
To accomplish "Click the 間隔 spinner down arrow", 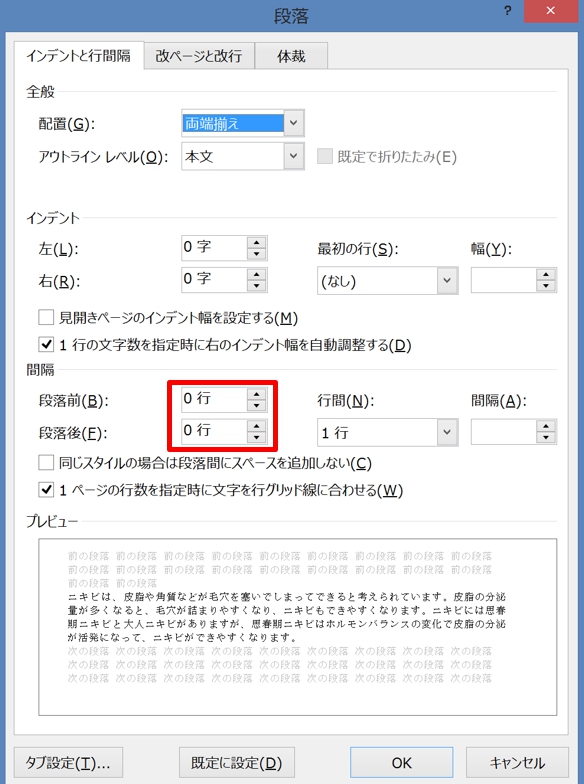I will point(546,438).
